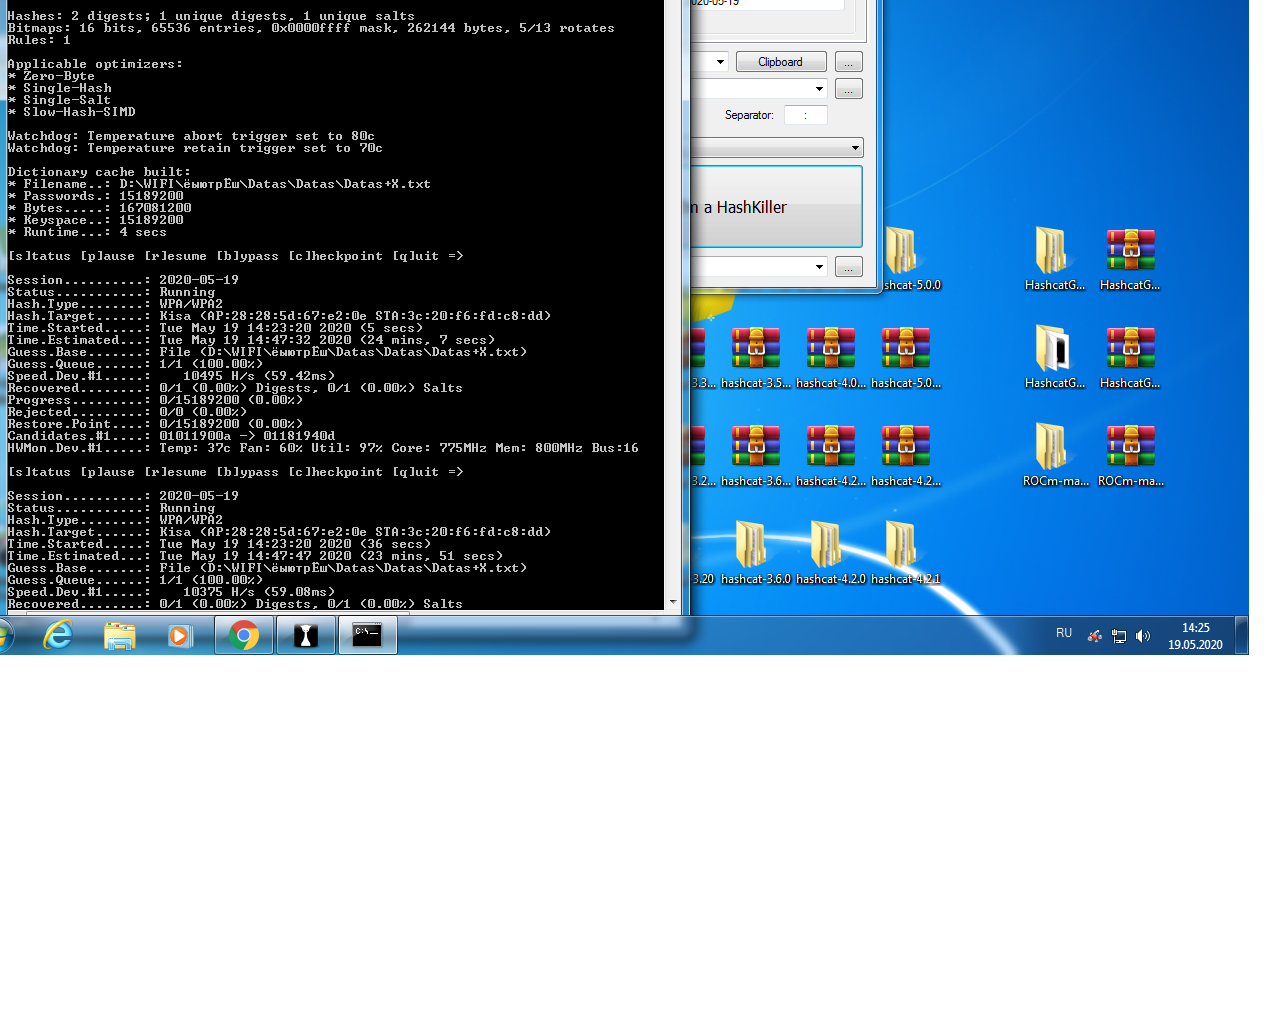Click the console scrollbar down arrow

(x=673, y=602)
